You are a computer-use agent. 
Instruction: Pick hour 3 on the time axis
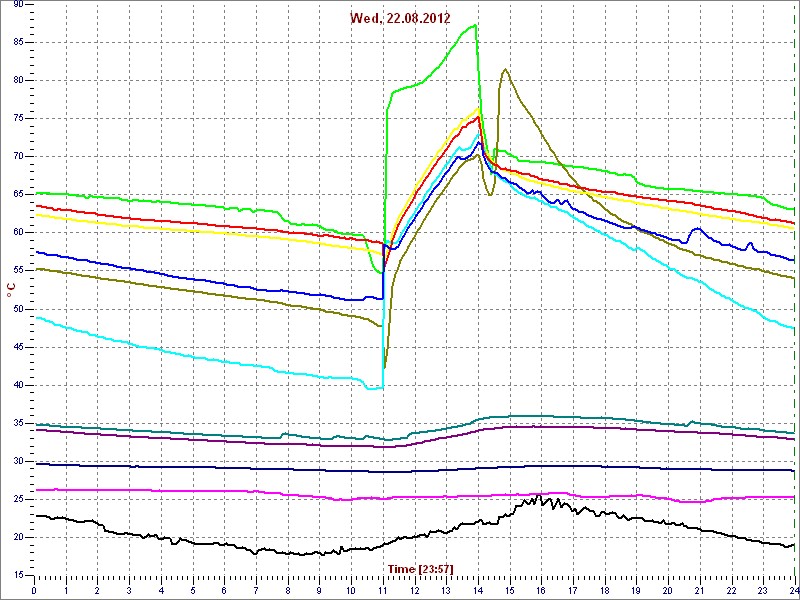[129, 590]
